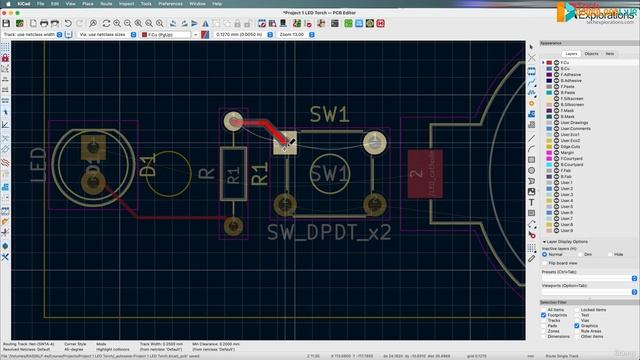640x360 pixels.
Task: Select the Measure ruler tool
Action: tap(531, 258)
